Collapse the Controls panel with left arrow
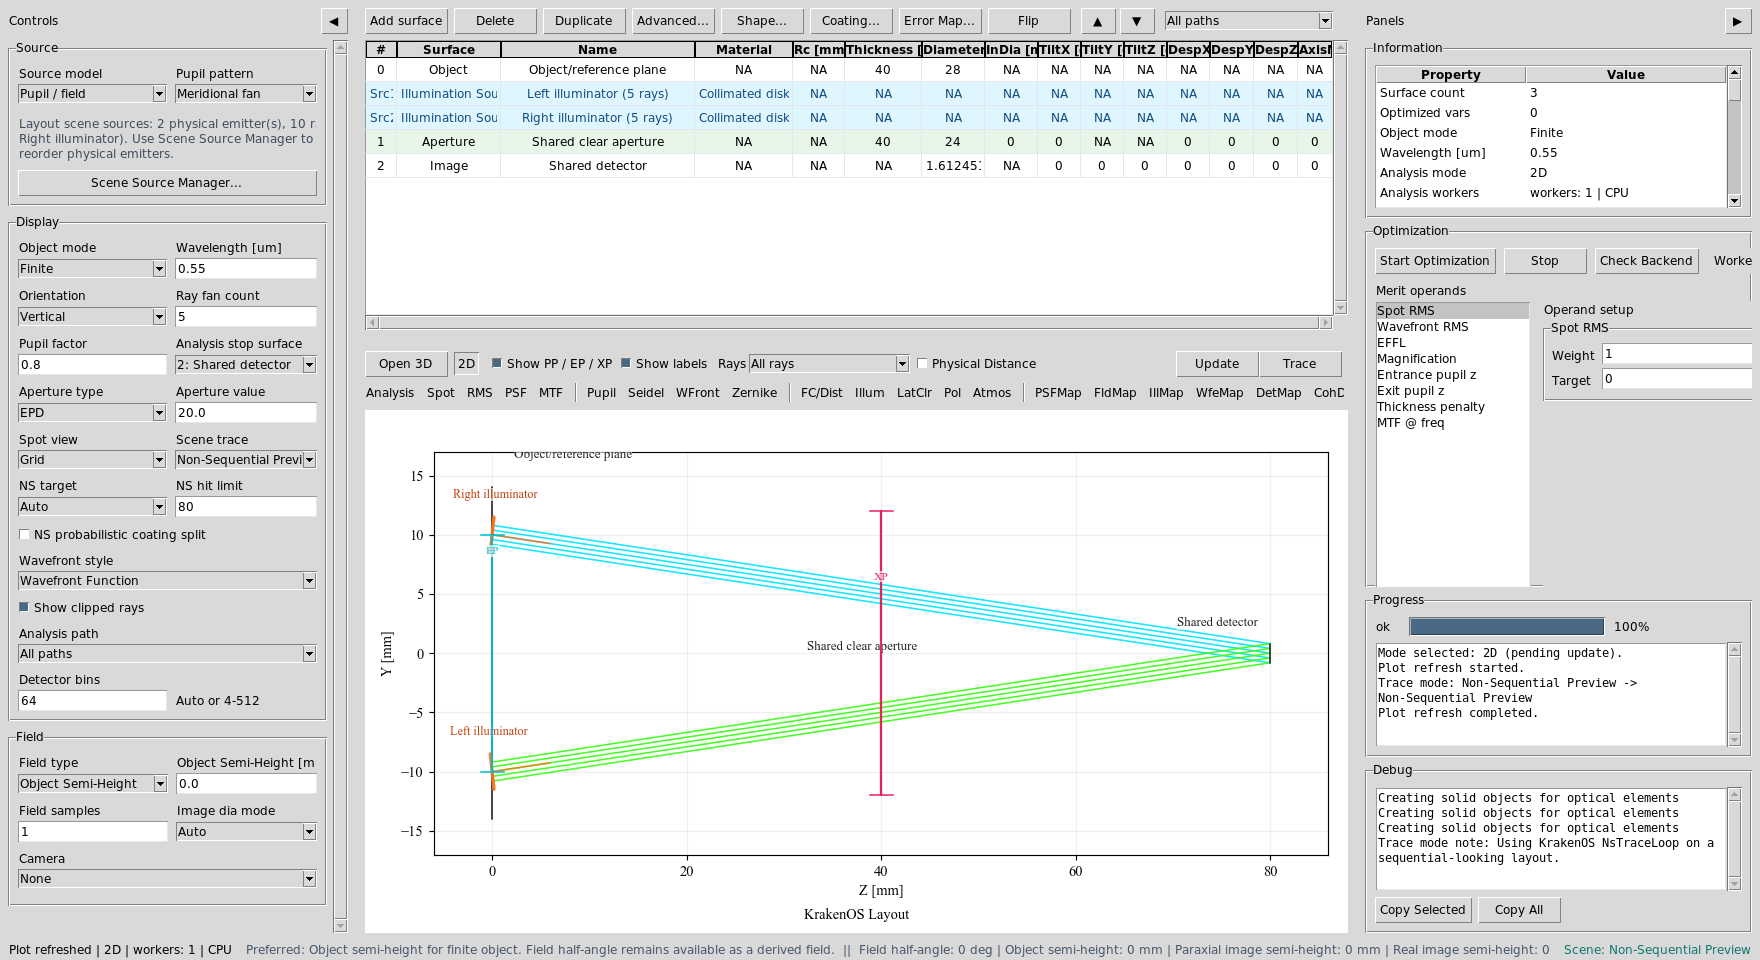Image resolution: width=1760 pixels, height=960 pixels. coord(334,21)
